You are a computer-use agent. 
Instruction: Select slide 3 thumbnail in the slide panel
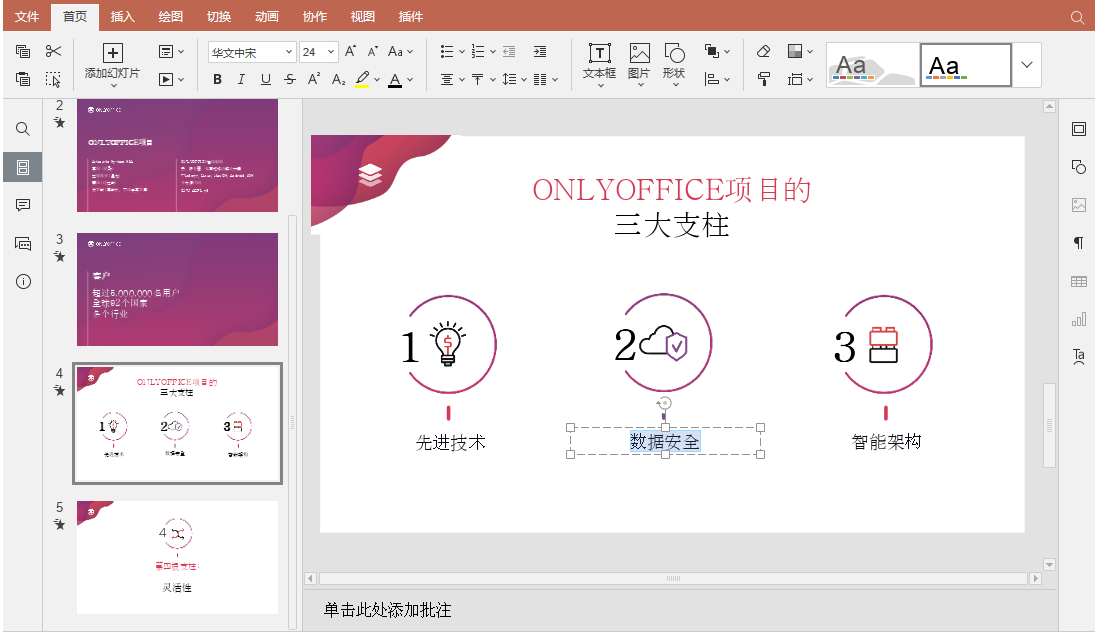tap(177, 290)
